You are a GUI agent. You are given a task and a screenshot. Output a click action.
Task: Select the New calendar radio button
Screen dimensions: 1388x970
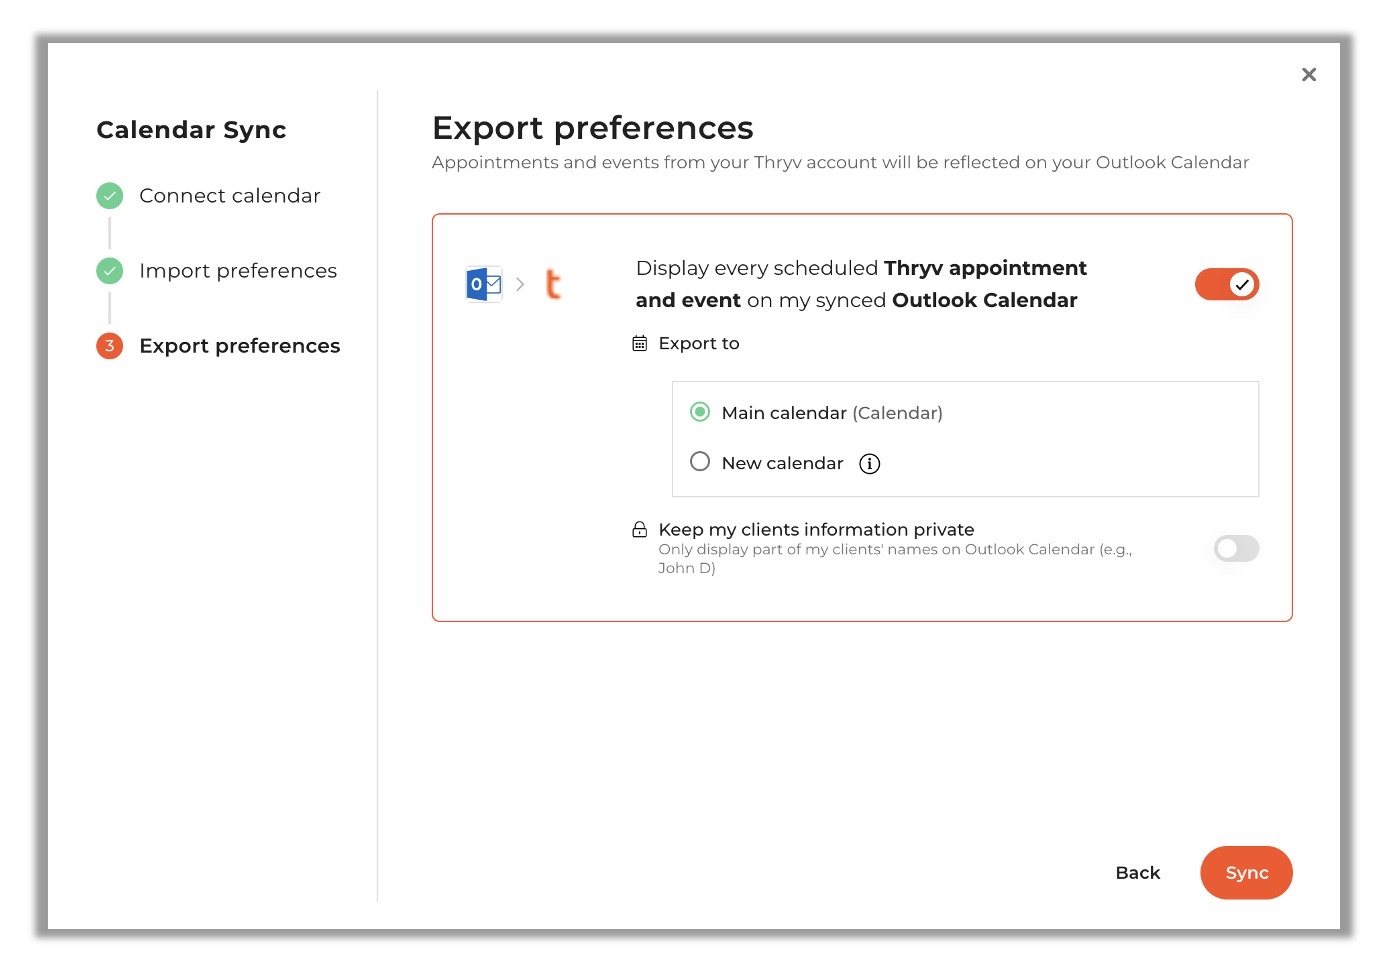pos(700,462)
